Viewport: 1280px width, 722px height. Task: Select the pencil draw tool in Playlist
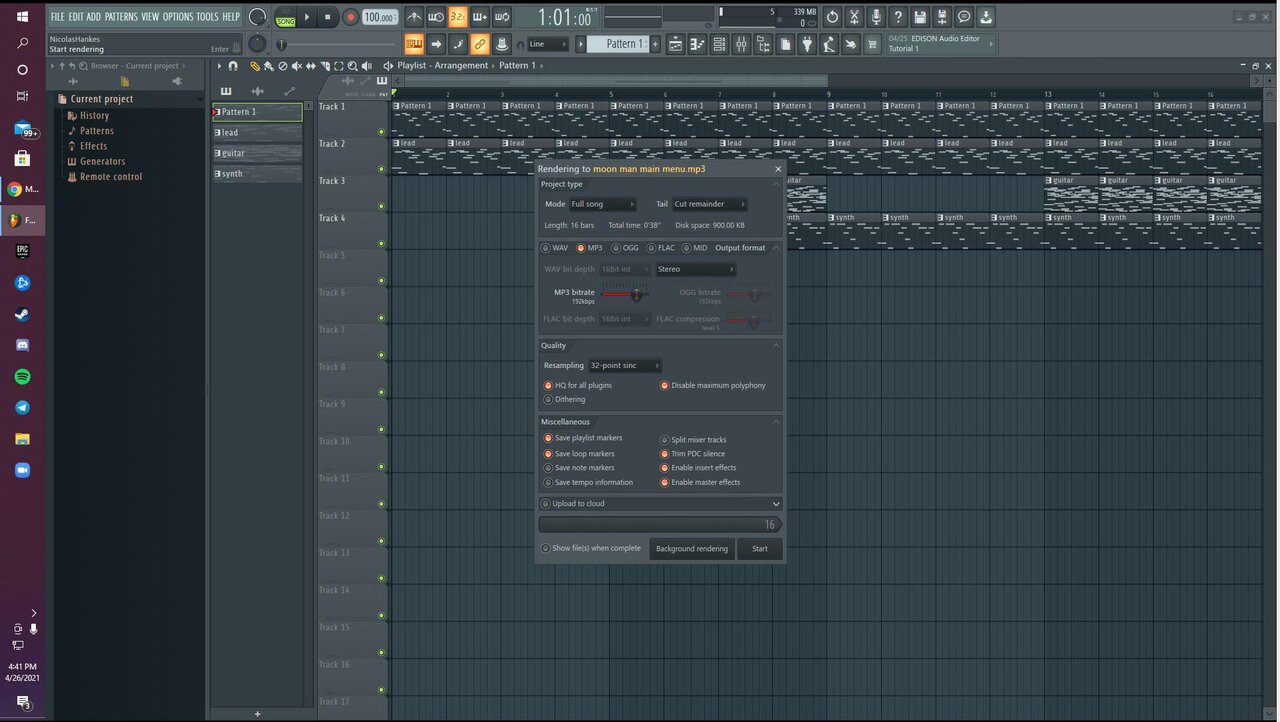pos(255,66)
